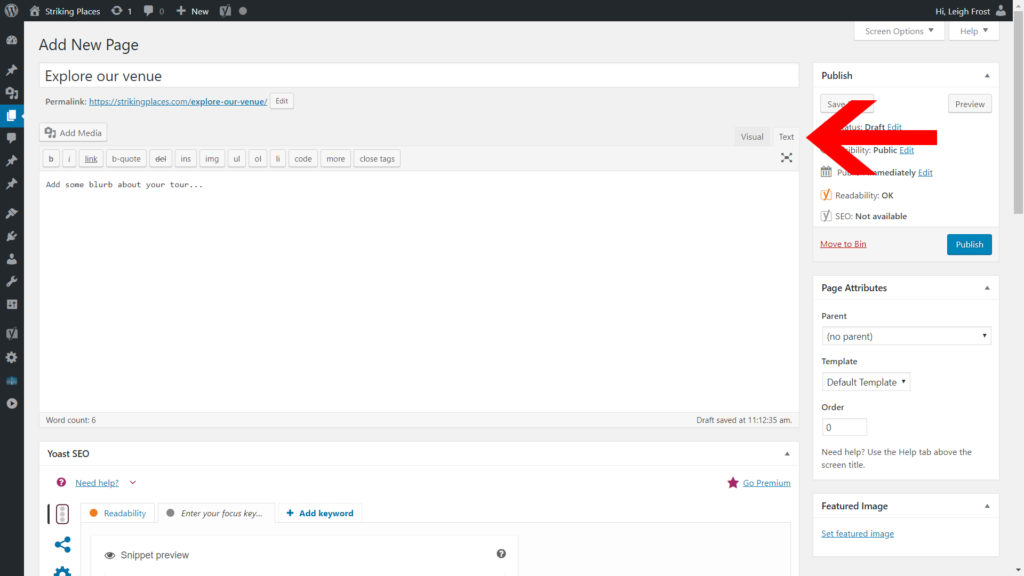Collapse the Featured Image metabox
1024x576 pixels.
coord(987,506)
